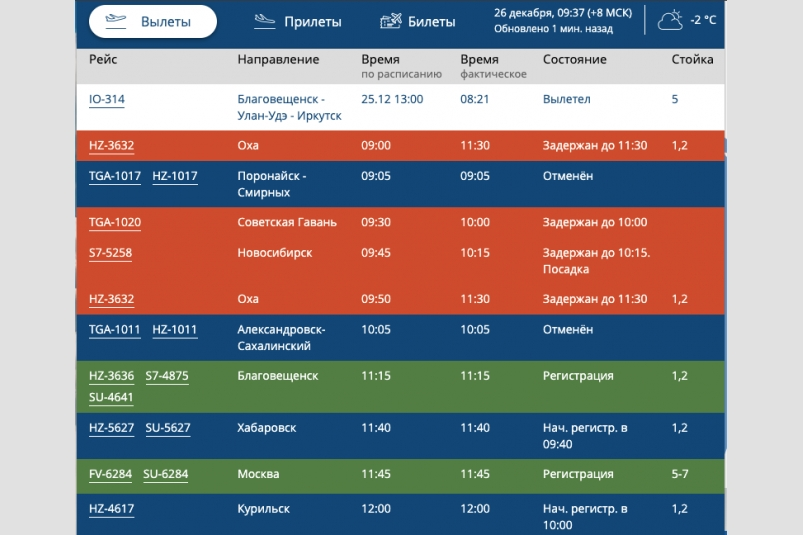Click the Состояние column header
Viewport: 803px width, 535px height.
pos(574,60)
